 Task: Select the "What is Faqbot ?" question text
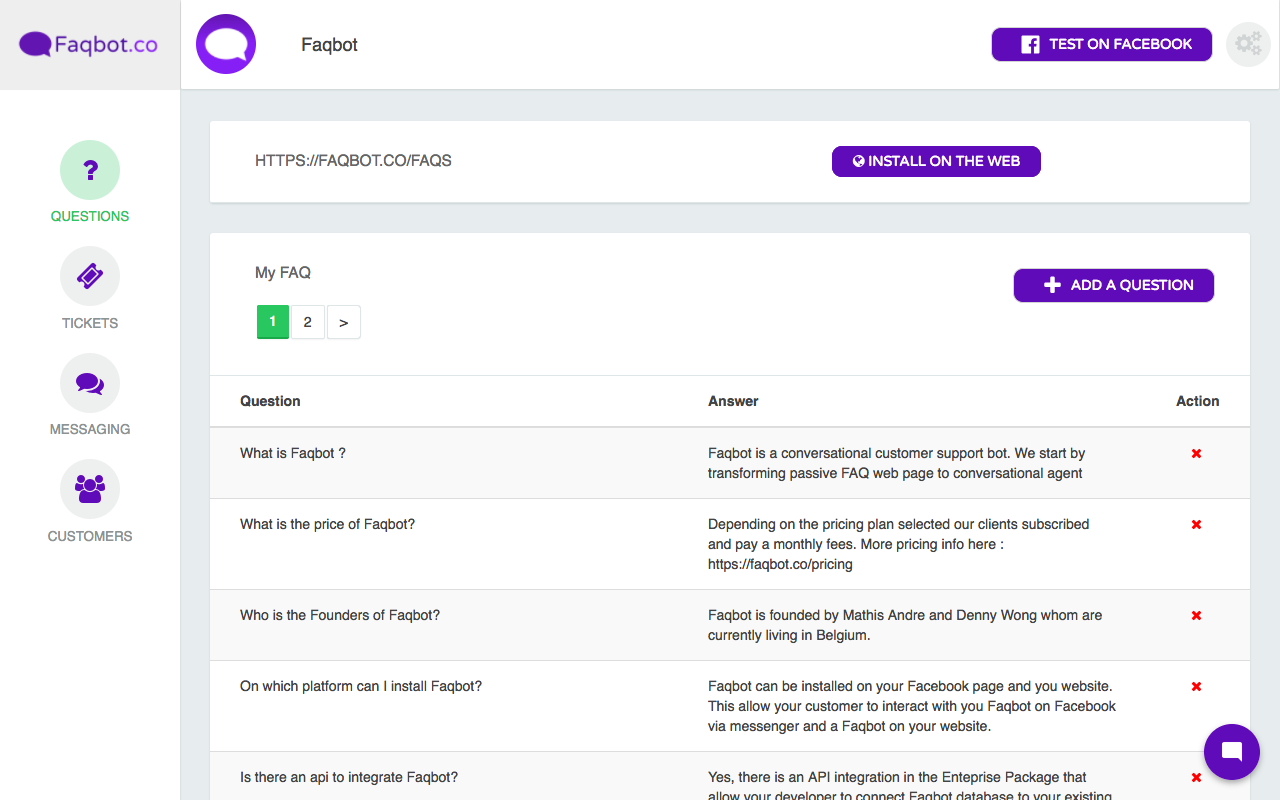293,453
